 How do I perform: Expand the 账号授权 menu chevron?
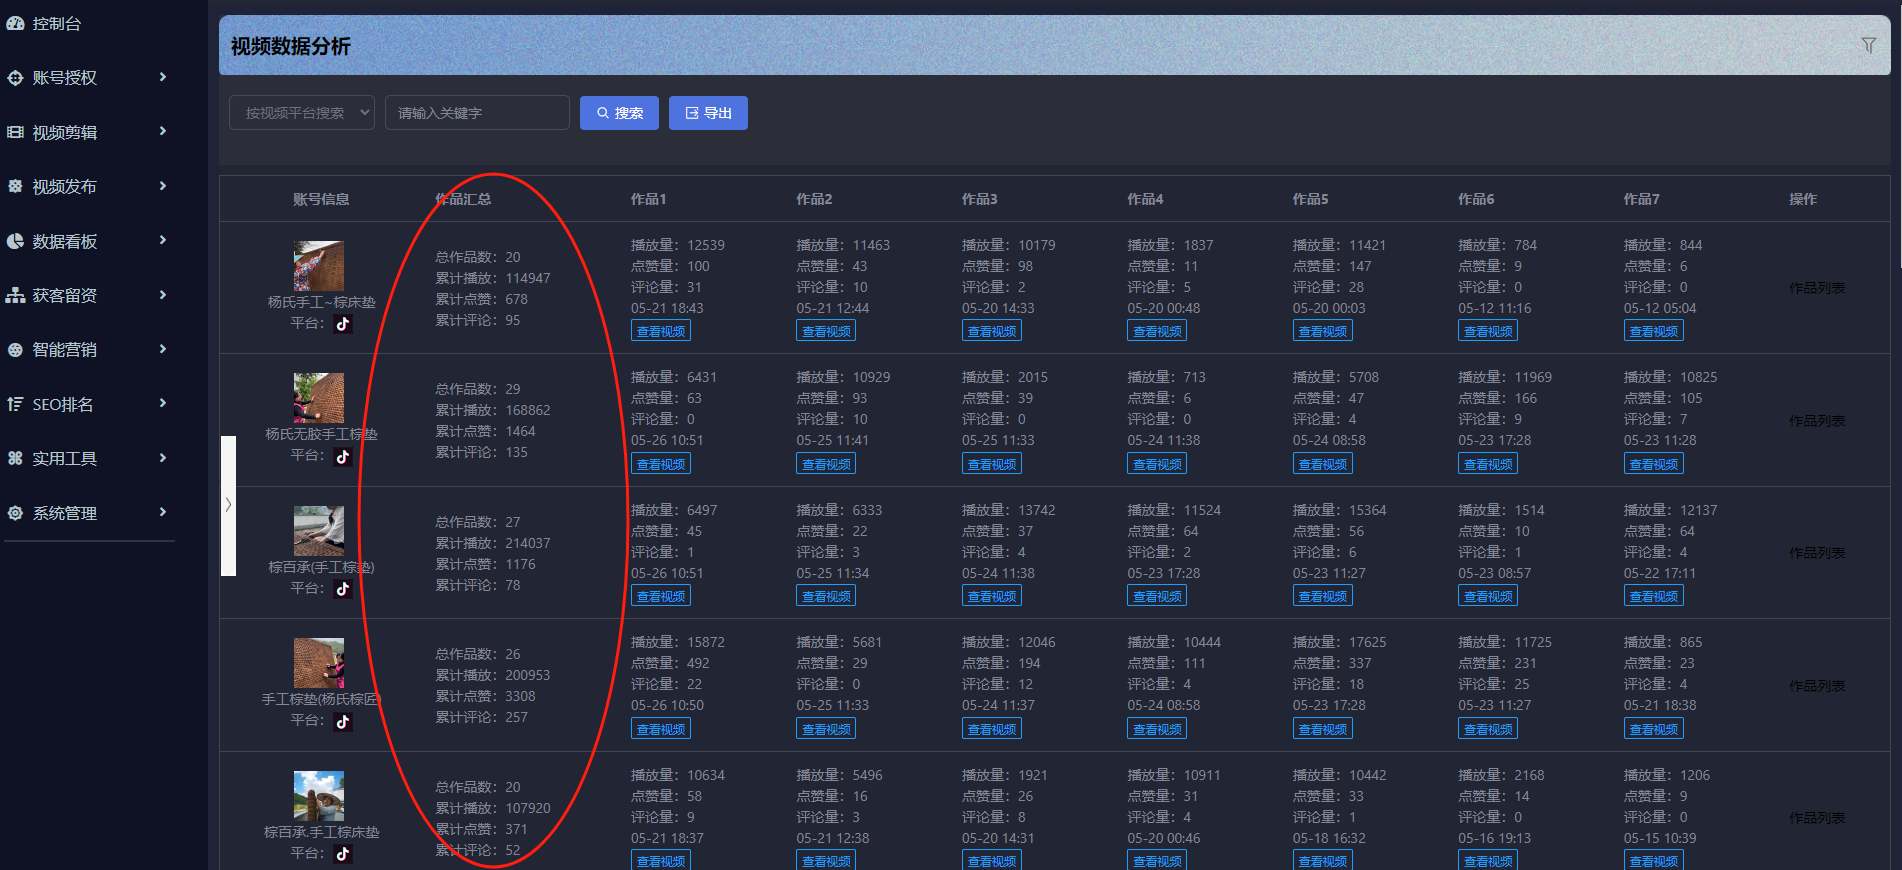pos(163,77)
